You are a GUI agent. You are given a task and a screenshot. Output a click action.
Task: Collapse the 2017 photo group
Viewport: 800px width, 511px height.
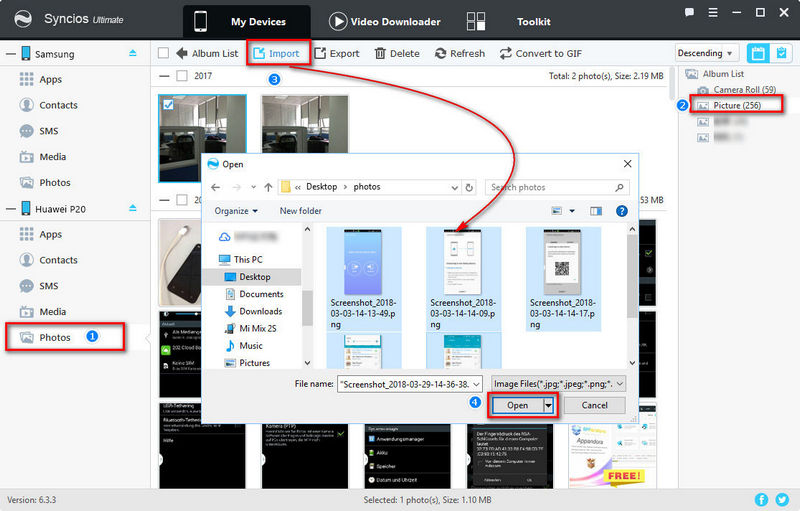(164, 76)
